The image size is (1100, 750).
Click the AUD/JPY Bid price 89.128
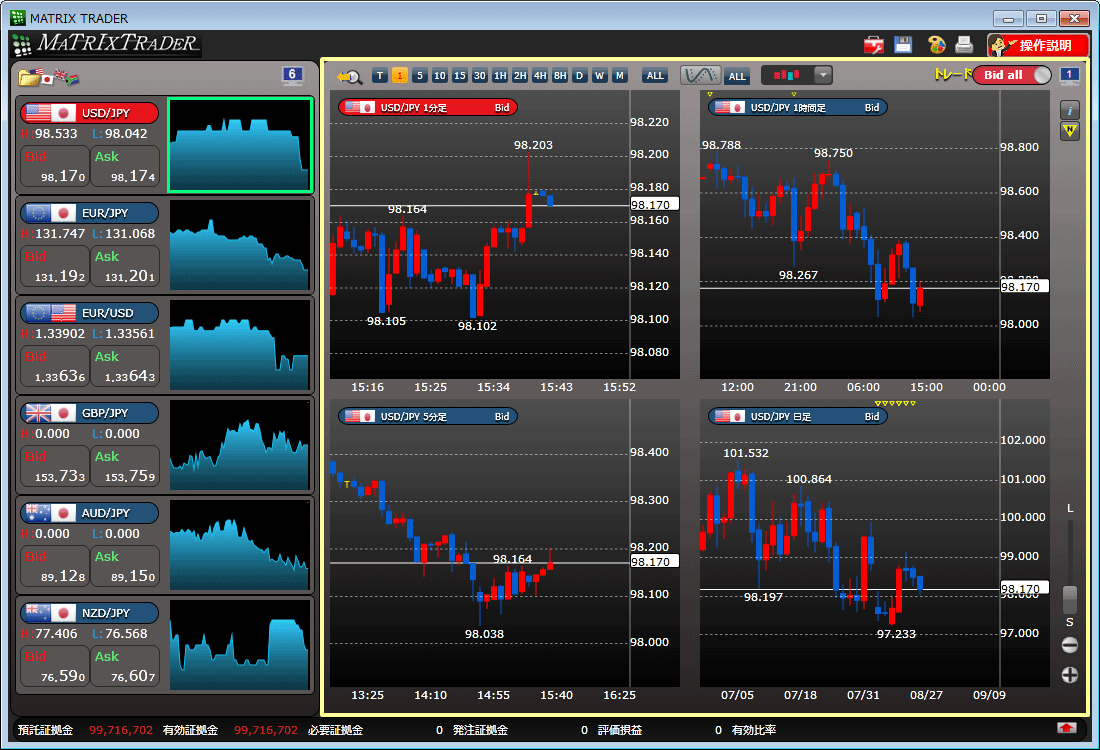pos(55,567)
